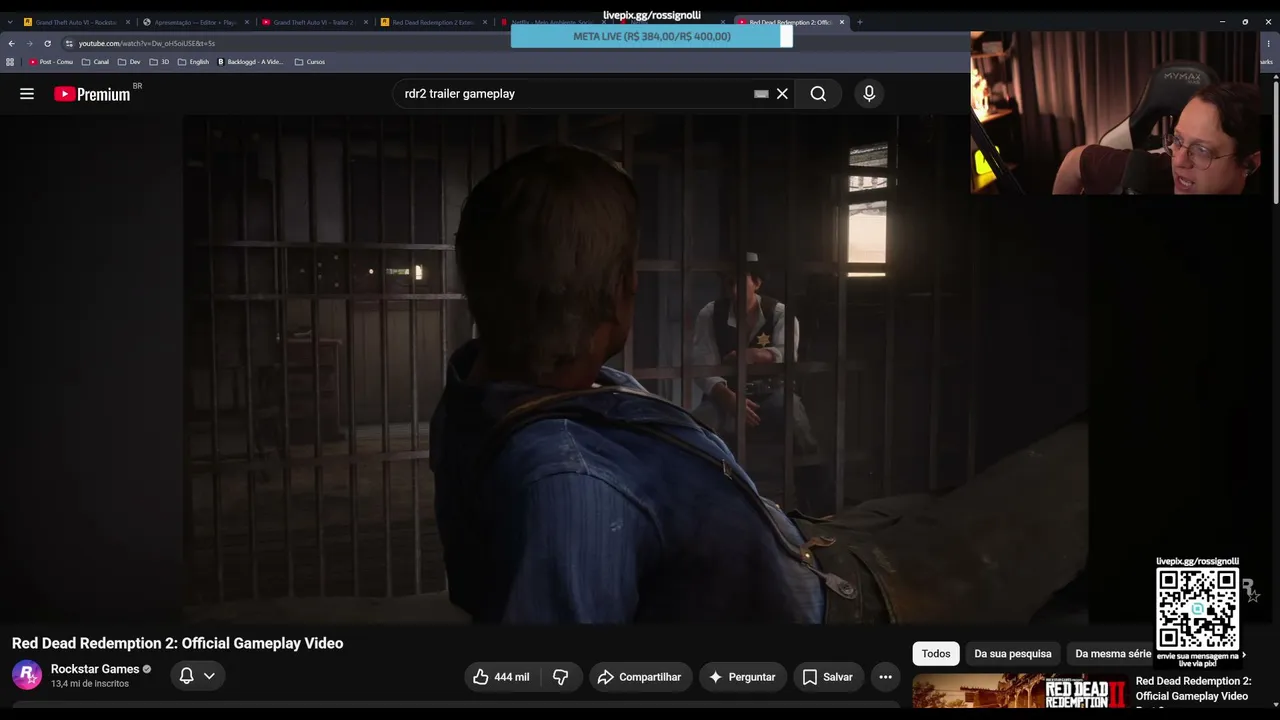Open the English bookmarks folder
1280x720 pixels.
pyautogui.click(x=193, y=62)
